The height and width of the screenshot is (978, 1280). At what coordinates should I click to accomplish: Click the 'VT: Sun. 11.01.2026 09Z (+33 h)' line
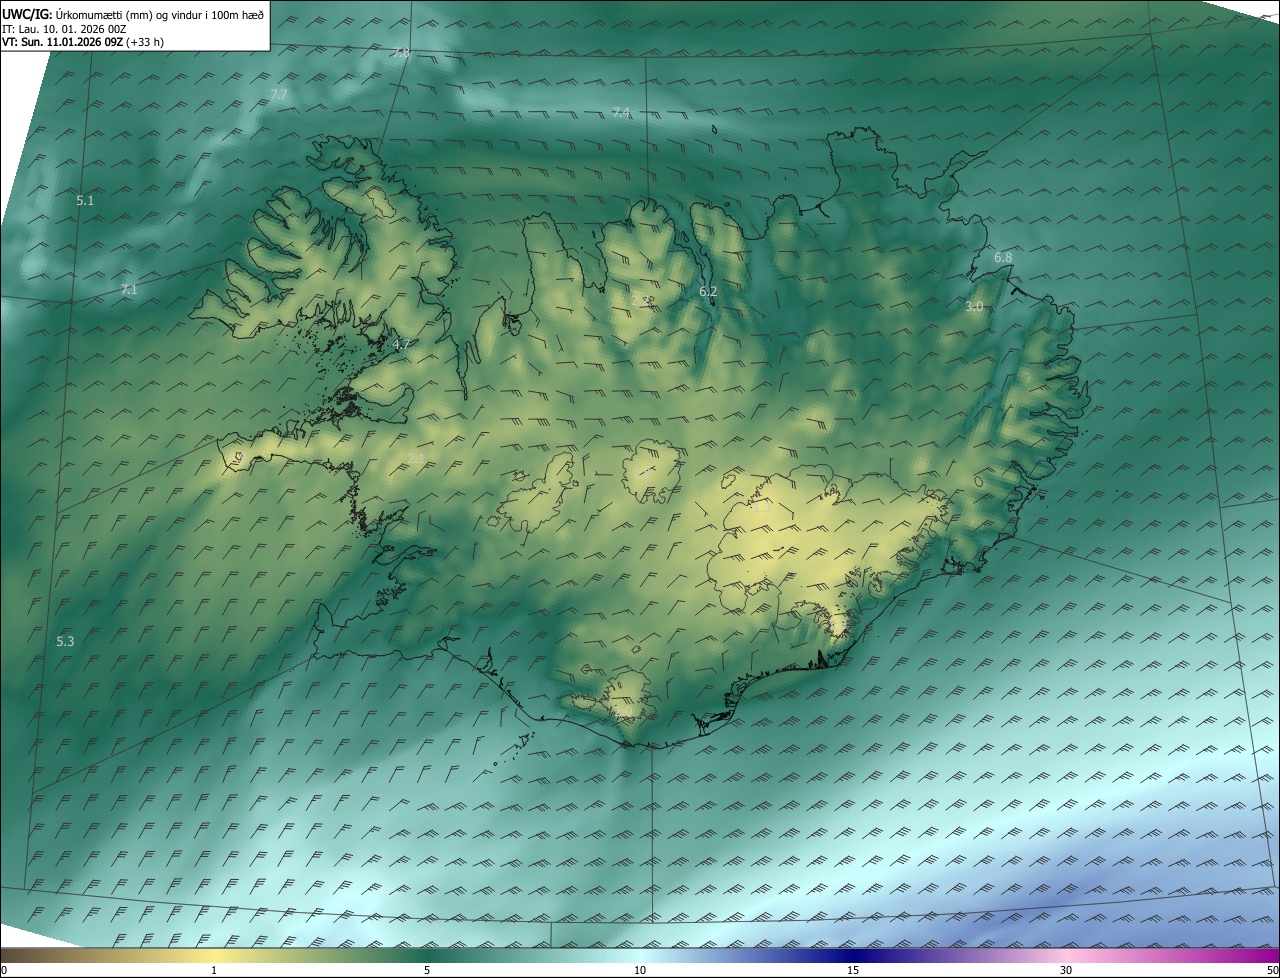(x=83, y=42)
